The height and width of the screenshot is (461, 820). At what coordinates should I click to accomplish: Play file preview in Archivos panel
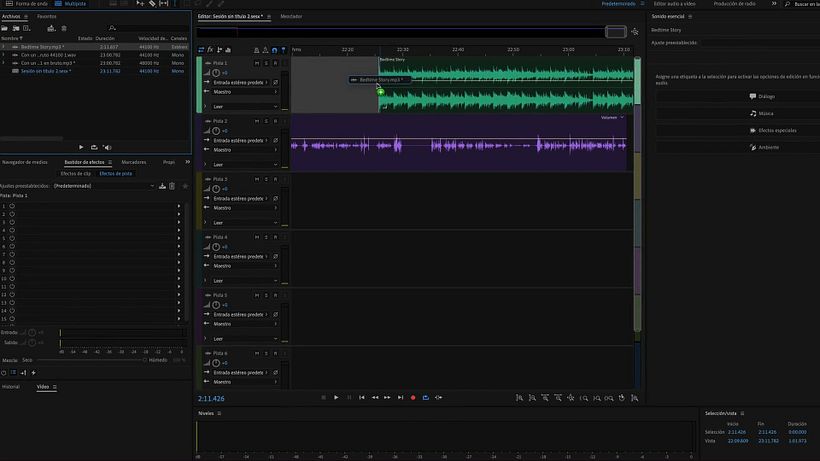(81, 147)
